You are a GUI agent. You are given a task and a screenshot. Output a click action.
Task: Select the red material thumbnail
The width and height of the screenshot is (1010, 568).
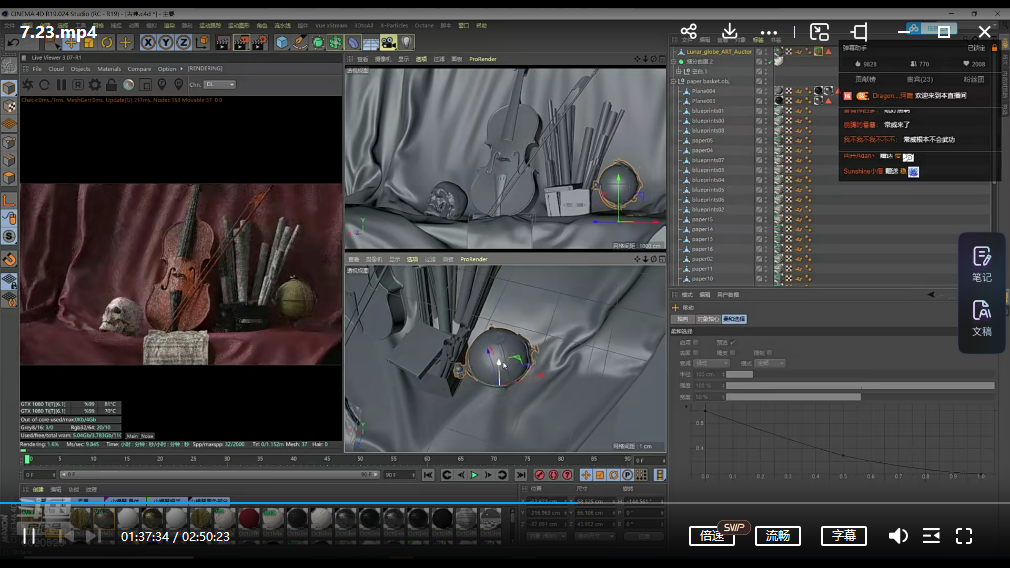pyautogui.click(x=249, y=518)
